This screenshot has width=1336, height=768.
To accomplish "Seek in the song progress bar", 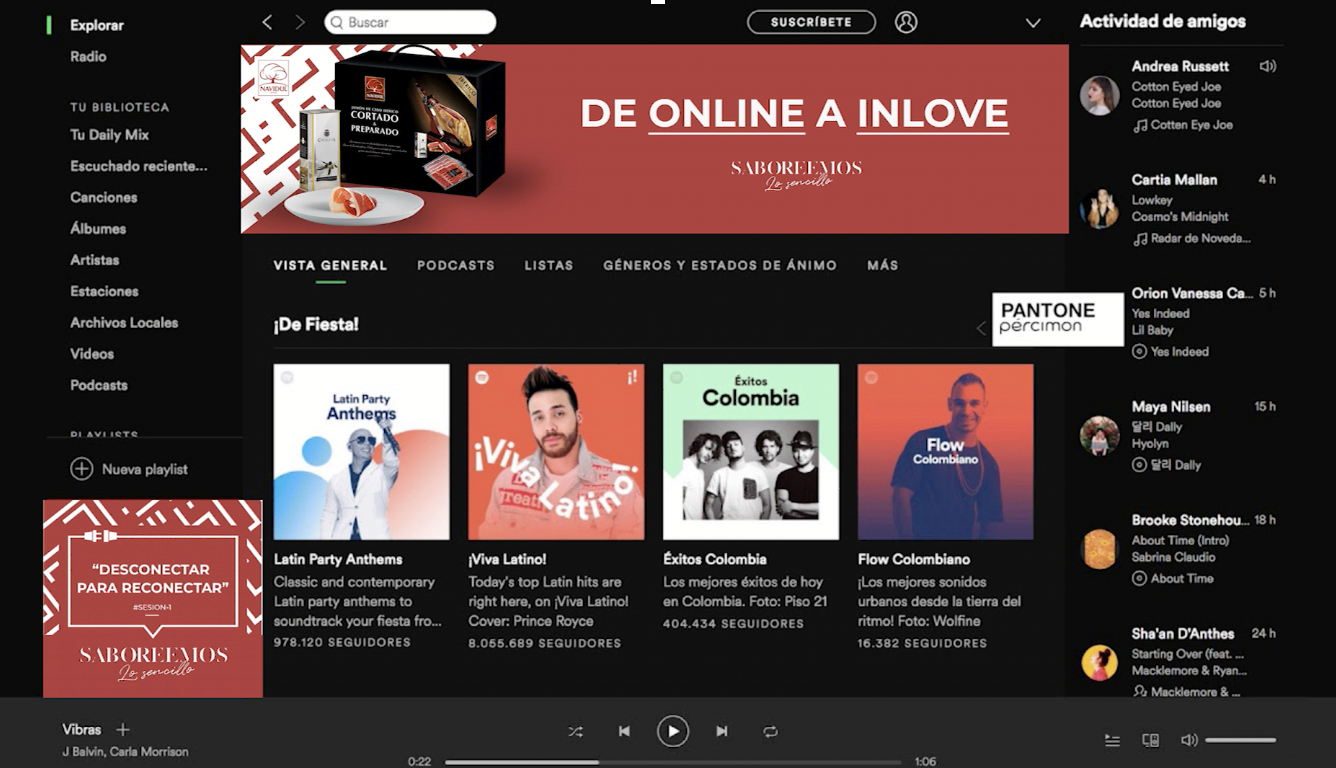I will [673, 762].
